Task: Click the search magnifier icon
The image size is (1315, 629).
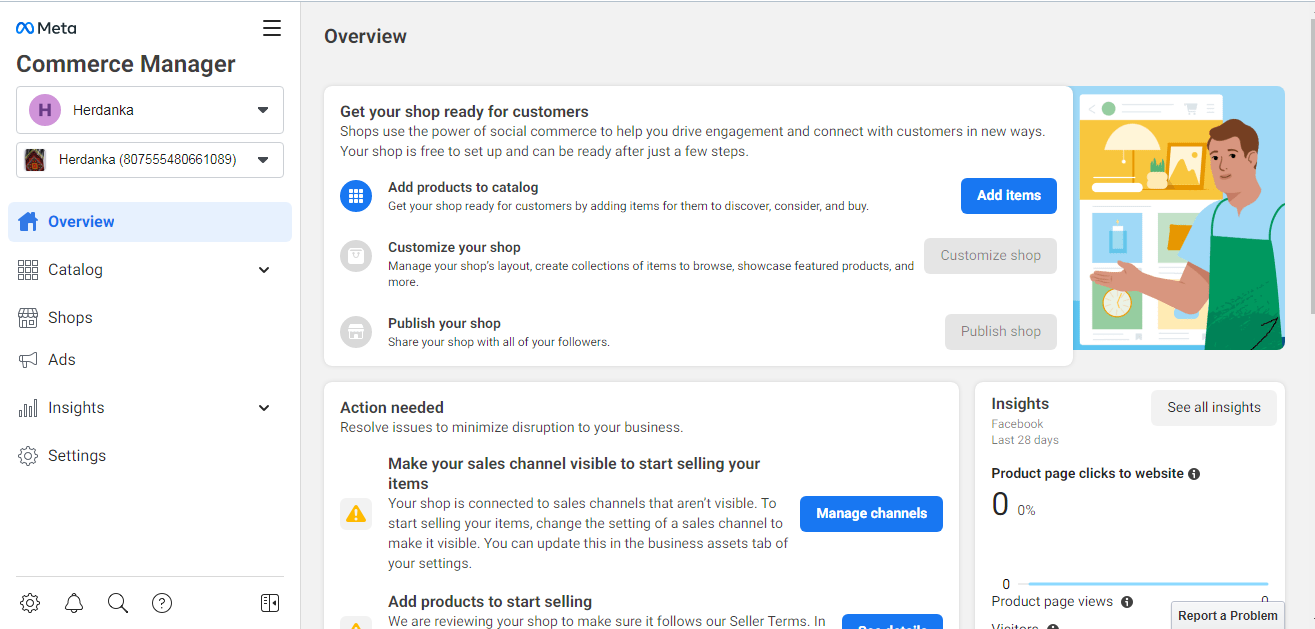Action: click(x=118, y=603)
